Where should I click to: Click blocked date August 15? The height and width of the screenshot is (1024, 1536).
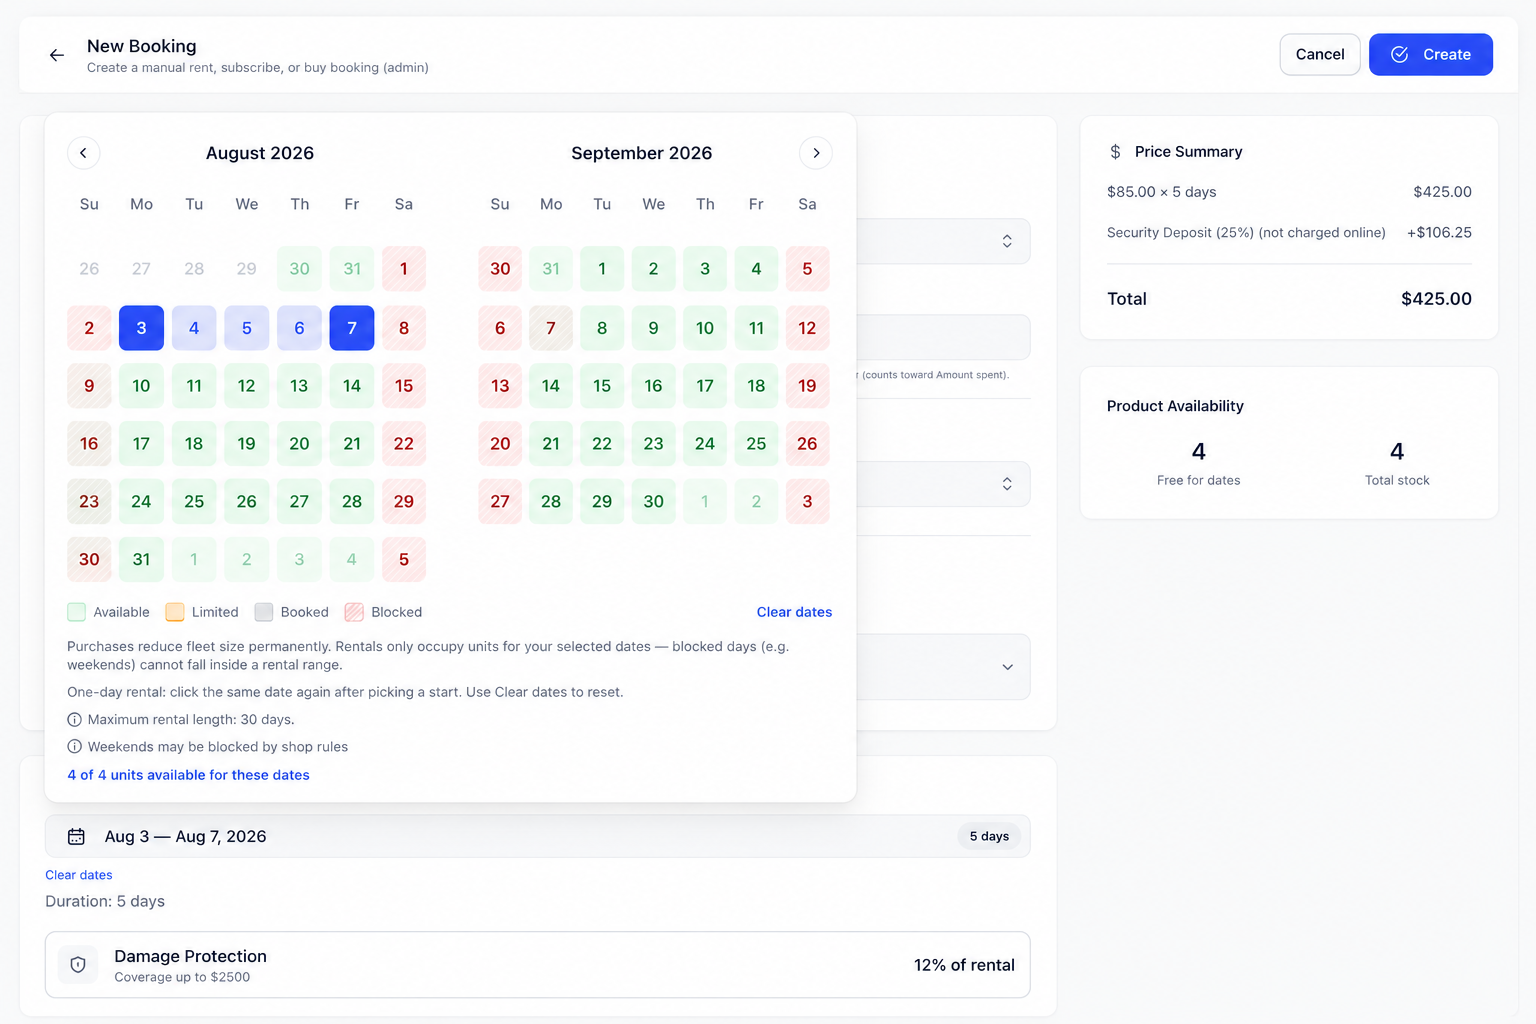click(404, 386)
